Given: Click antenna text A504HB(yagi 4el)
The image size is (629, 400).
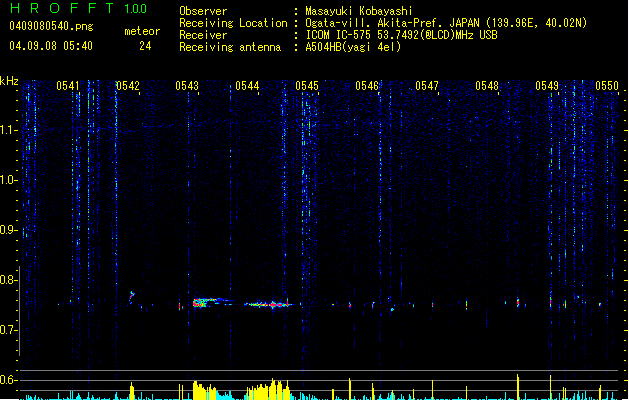Looking at the screenshot, I should (x=353, y=47).
